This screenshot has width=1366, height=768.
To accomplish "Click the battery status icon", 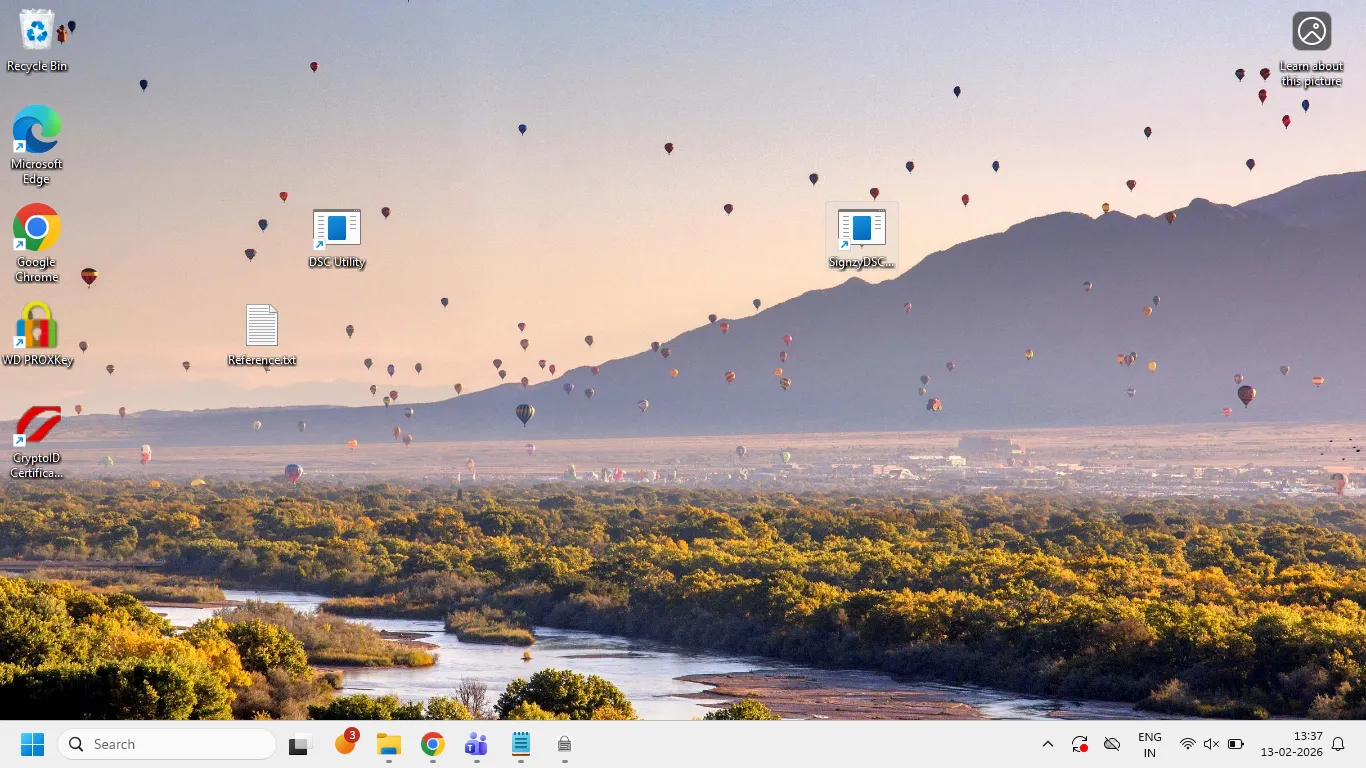I will point(1236,744).
